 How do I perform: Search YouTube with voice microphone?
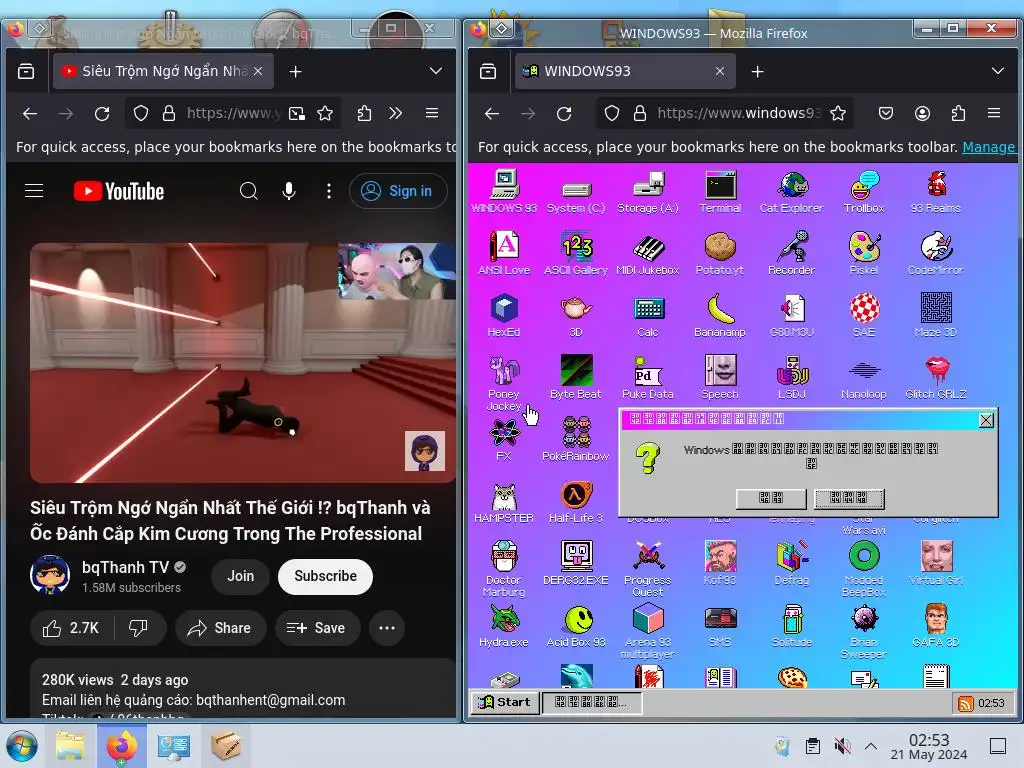(x=289, y=191)
